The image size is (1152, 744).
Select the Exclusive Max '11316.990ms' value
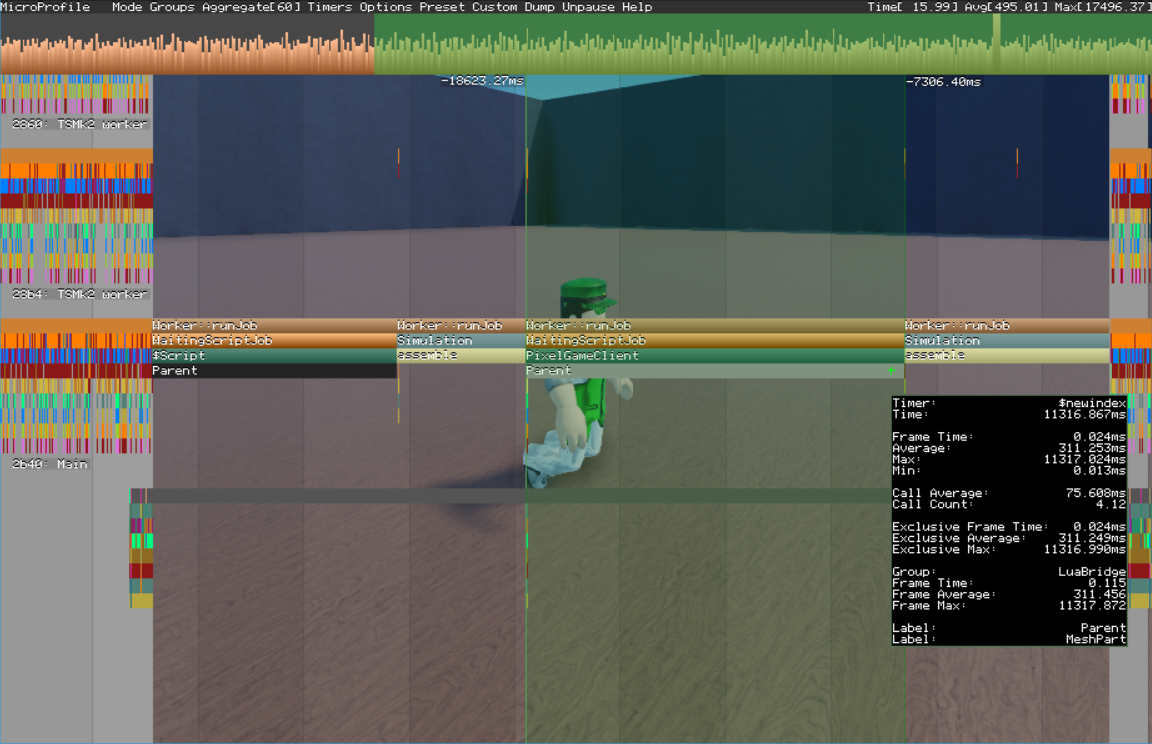pos(1084,549)
